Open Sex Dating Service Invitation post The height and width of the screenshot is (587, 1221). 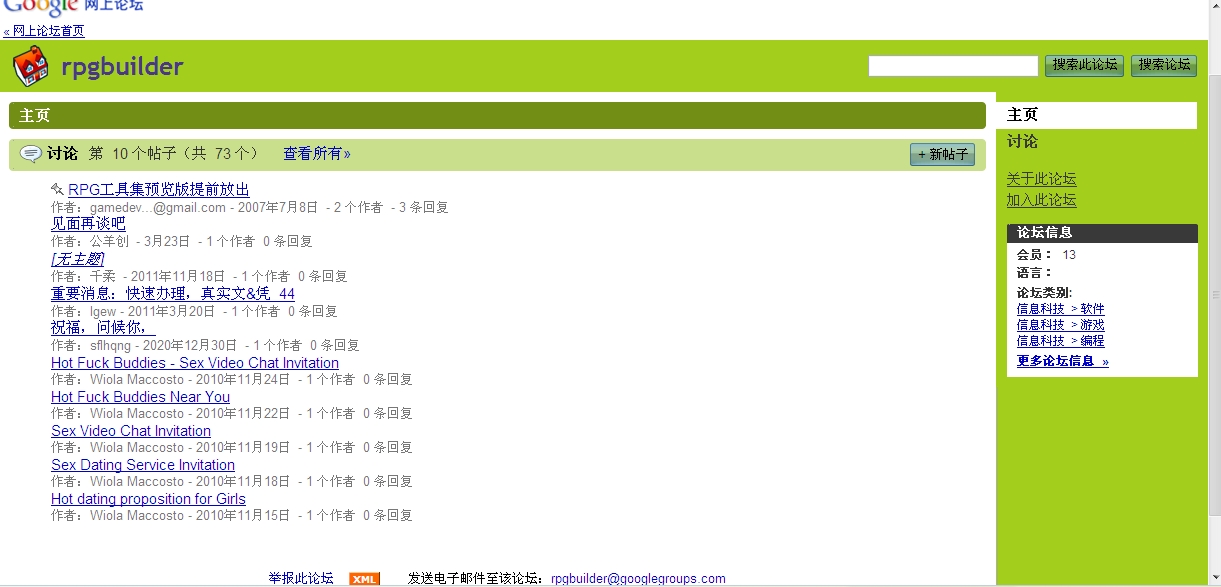click(x=143, y=465)
